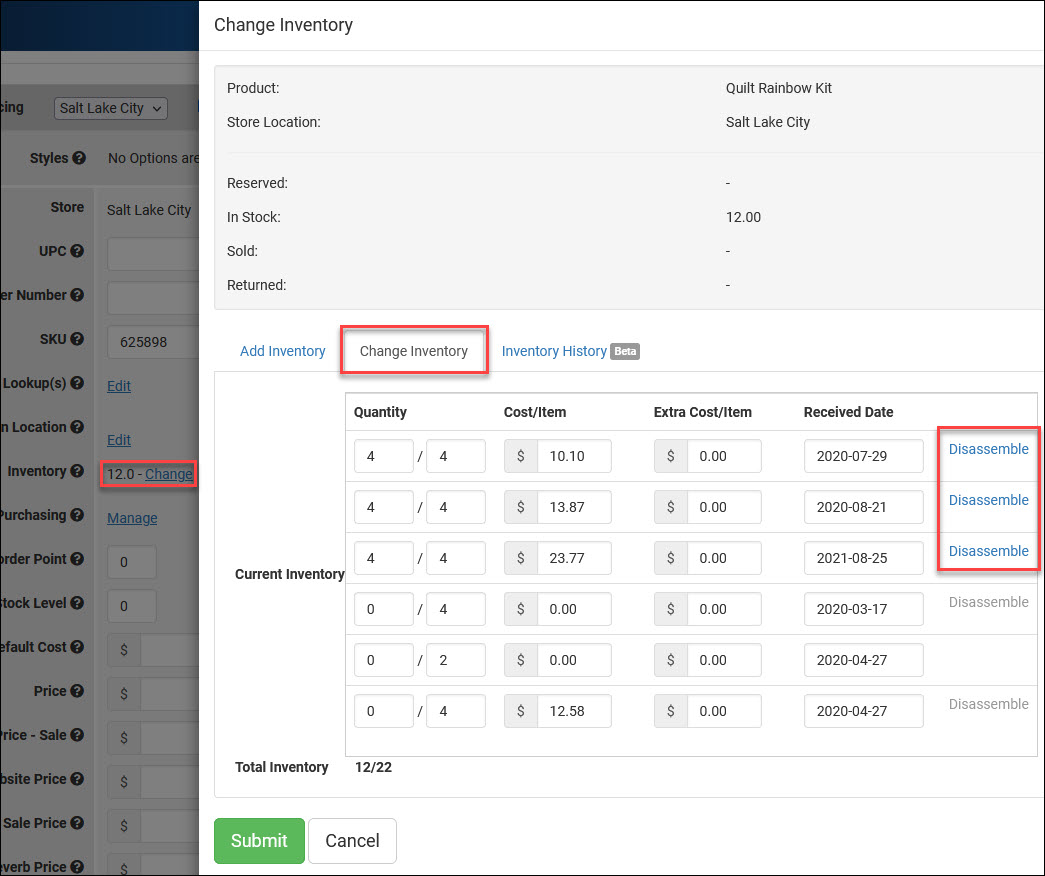
Task: Click the Sale Price help icon
Action: pos(77,823)
